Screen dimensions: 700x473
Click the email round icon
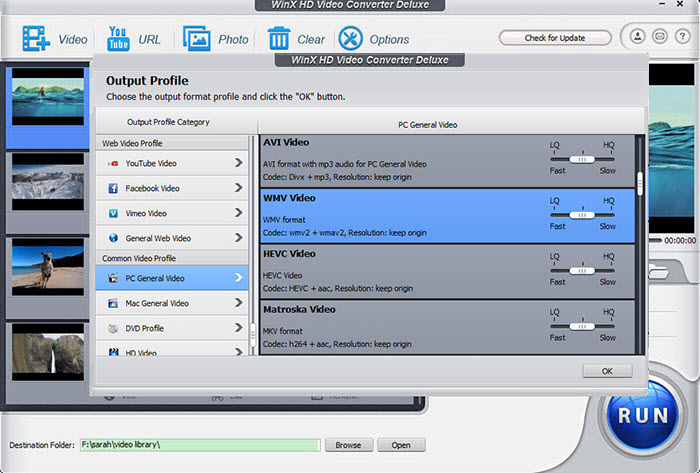pos(660,36)
